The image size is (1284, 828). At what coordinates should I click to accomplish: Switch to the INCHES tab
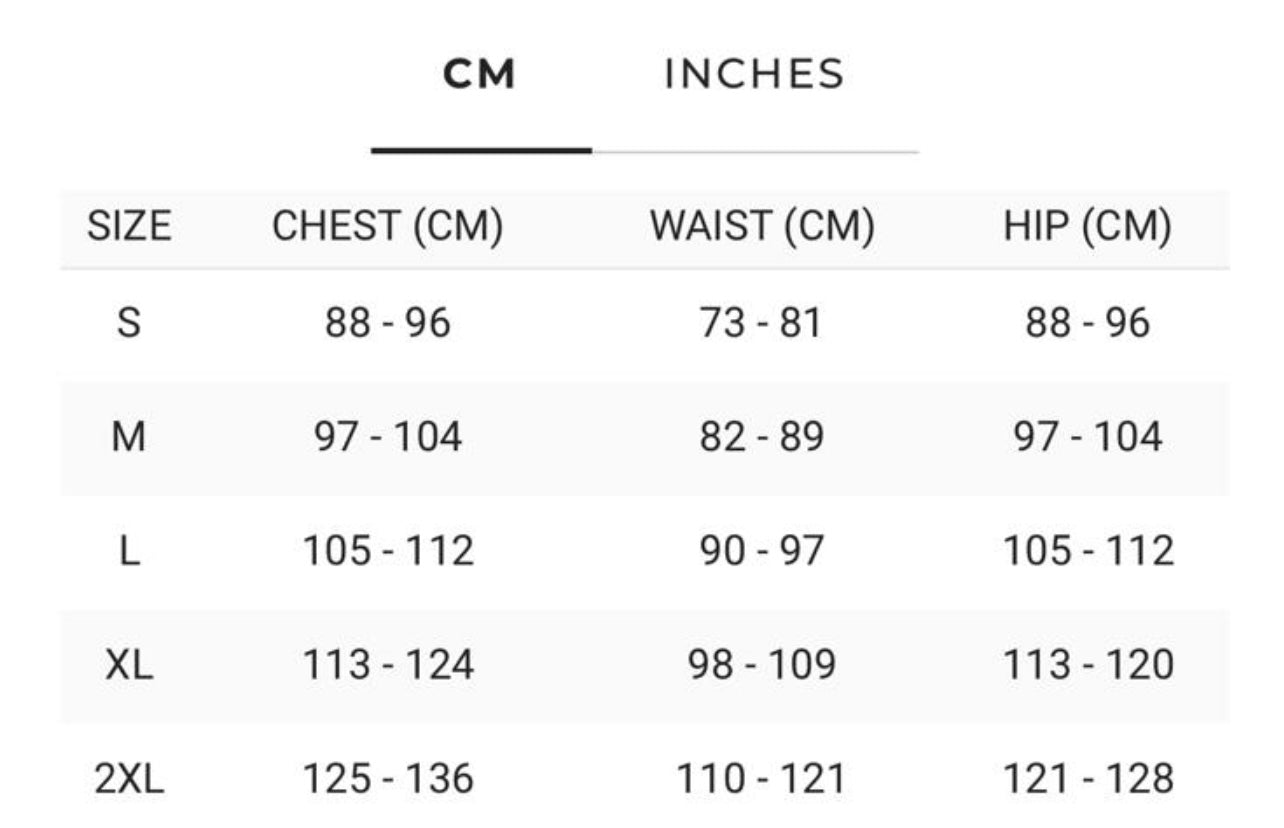pos(754,75)
